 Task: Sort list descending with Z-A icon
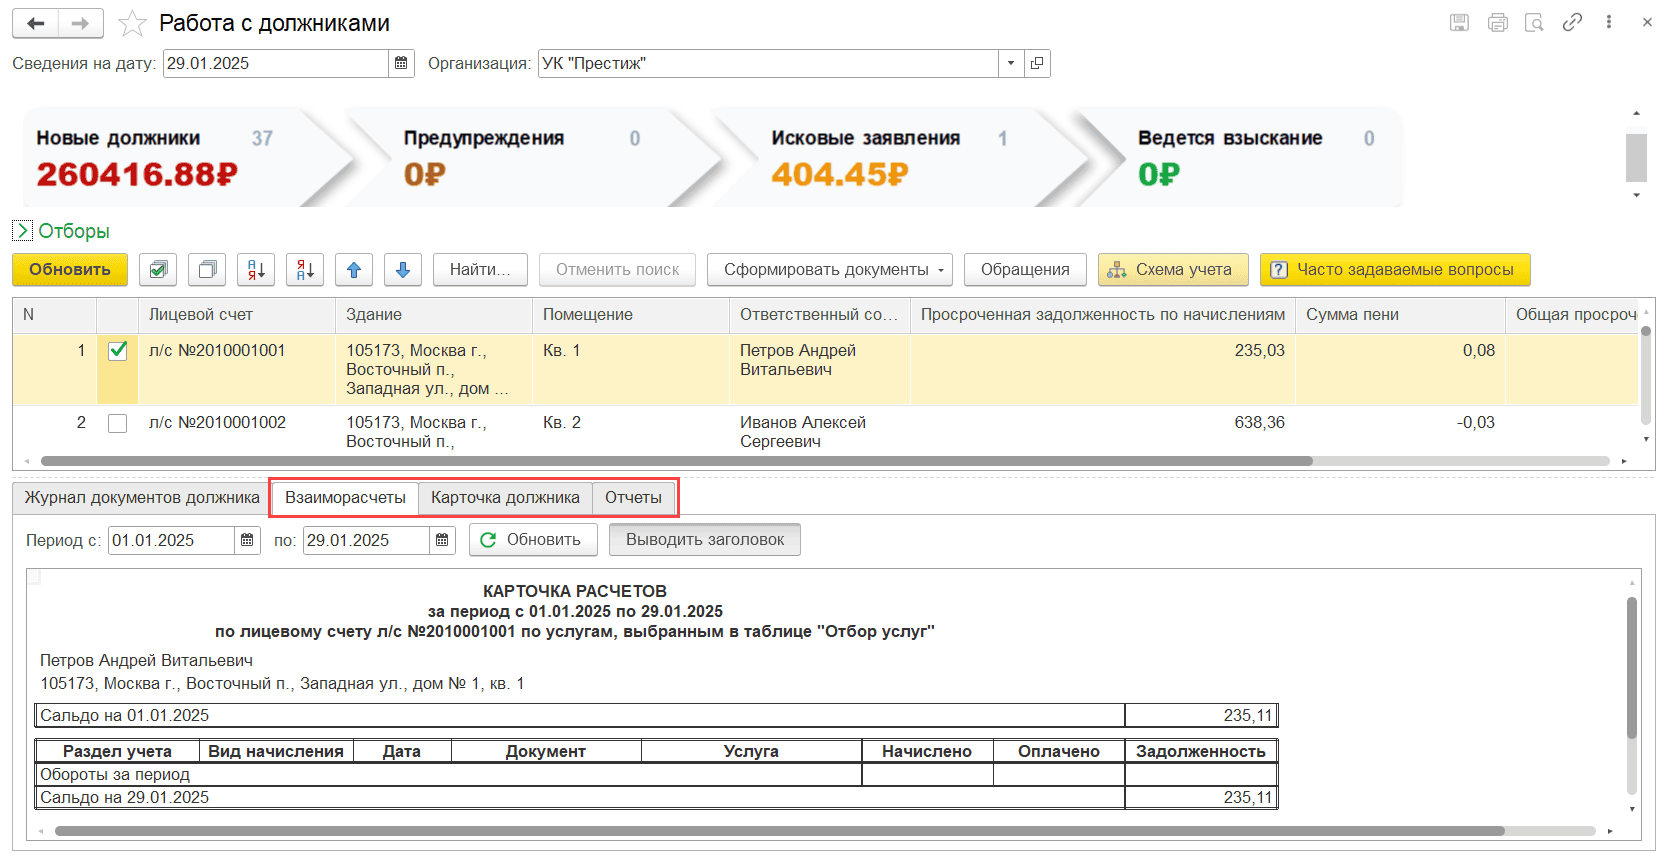click(x=305, y=270)
